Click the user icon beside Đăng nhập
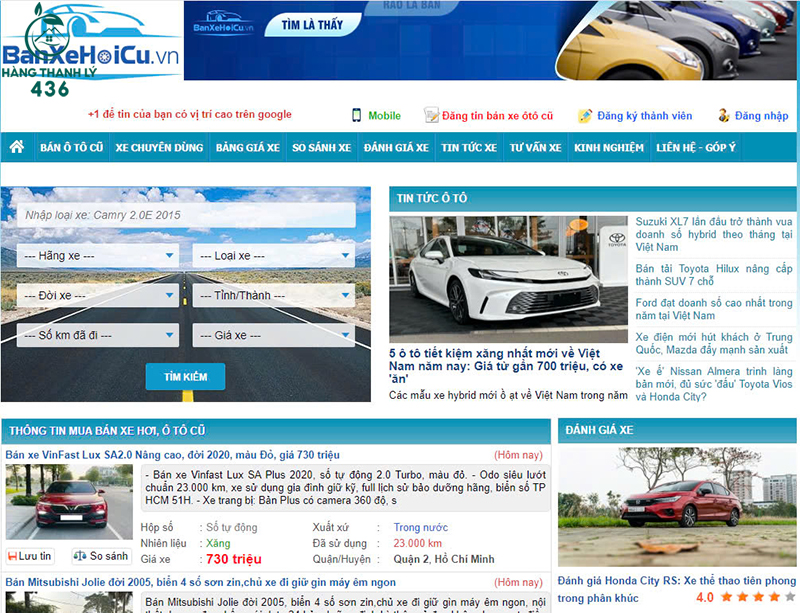 point(723,116)
